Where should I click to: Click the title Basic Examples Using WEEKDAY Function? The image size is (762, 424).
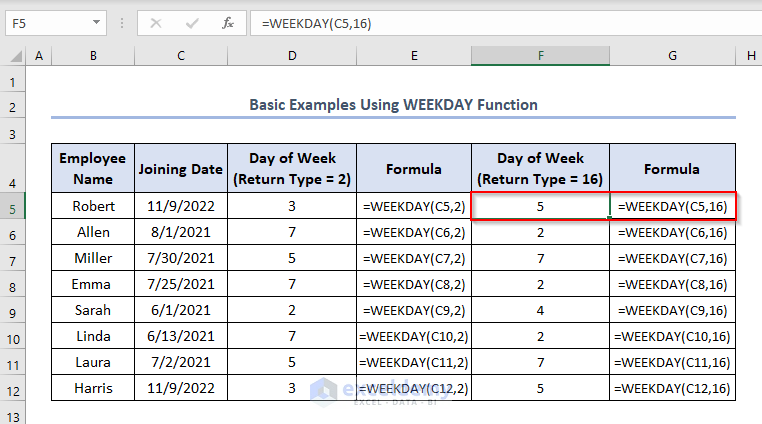tap(393, 104)
